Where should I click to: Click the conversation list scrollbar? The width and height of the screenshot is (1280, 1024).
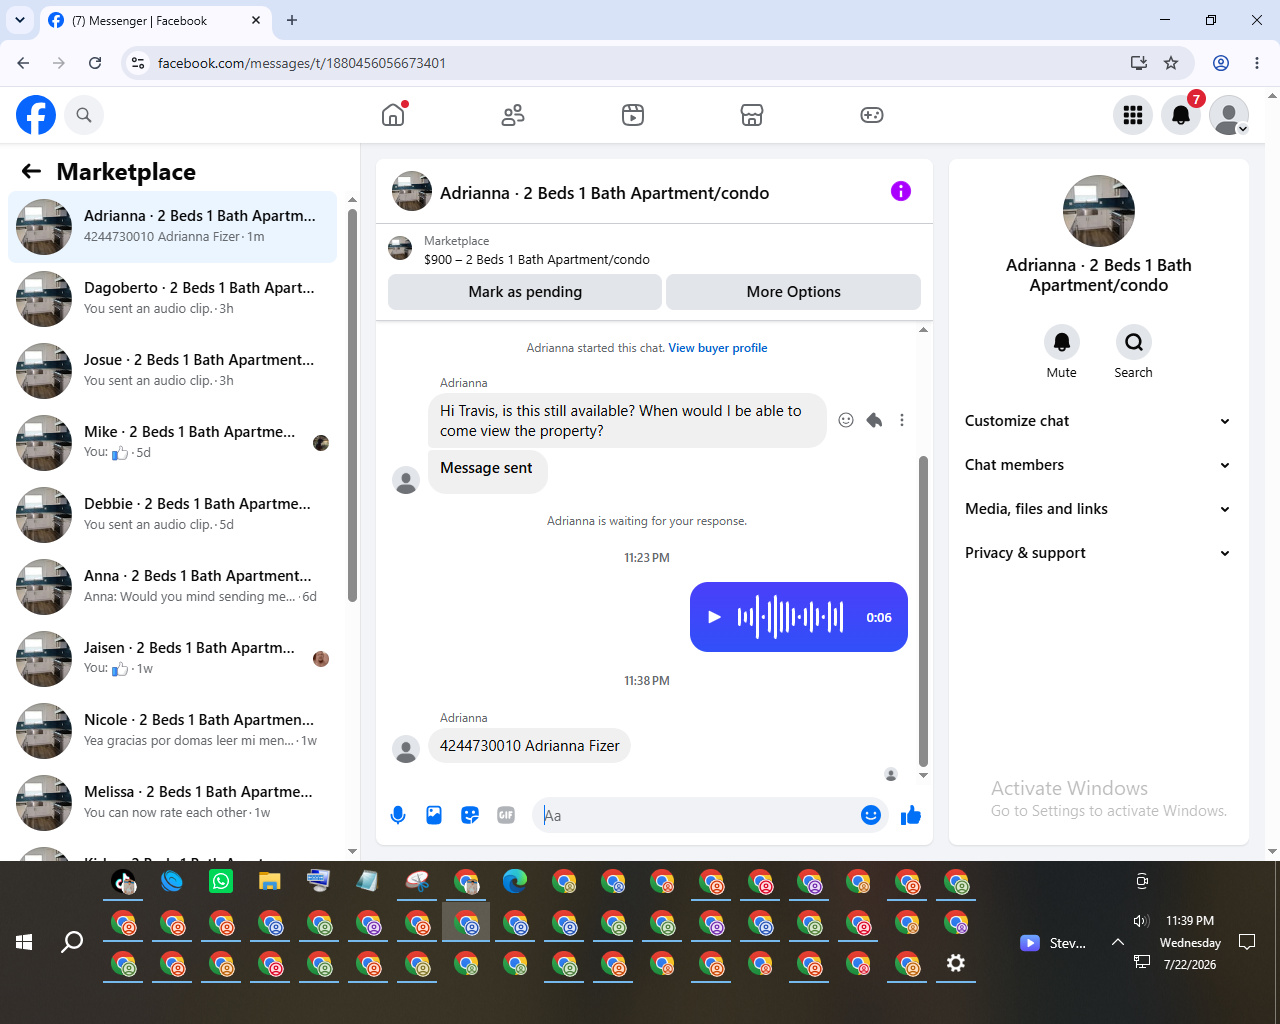[352, 405]
